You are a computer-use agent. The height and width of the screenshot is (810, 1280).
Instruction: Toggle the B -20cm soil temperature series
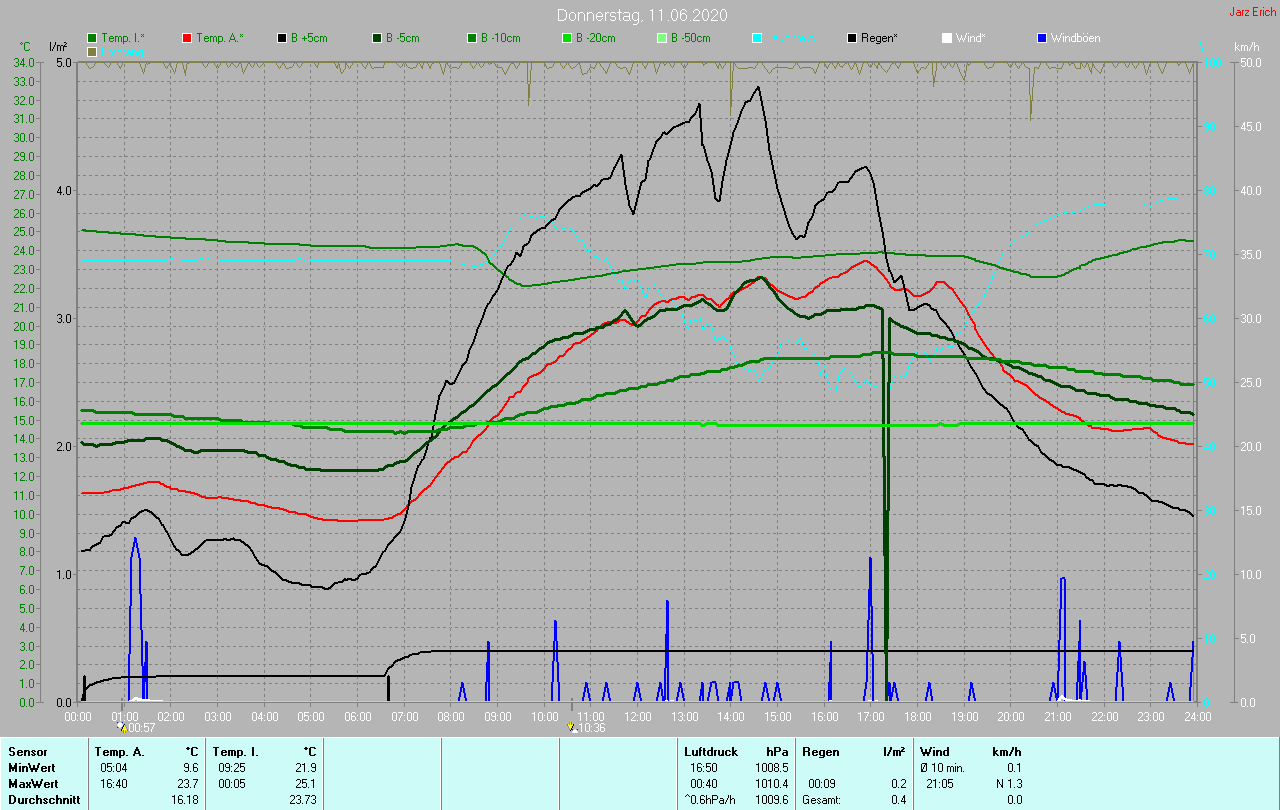[567, 38]
